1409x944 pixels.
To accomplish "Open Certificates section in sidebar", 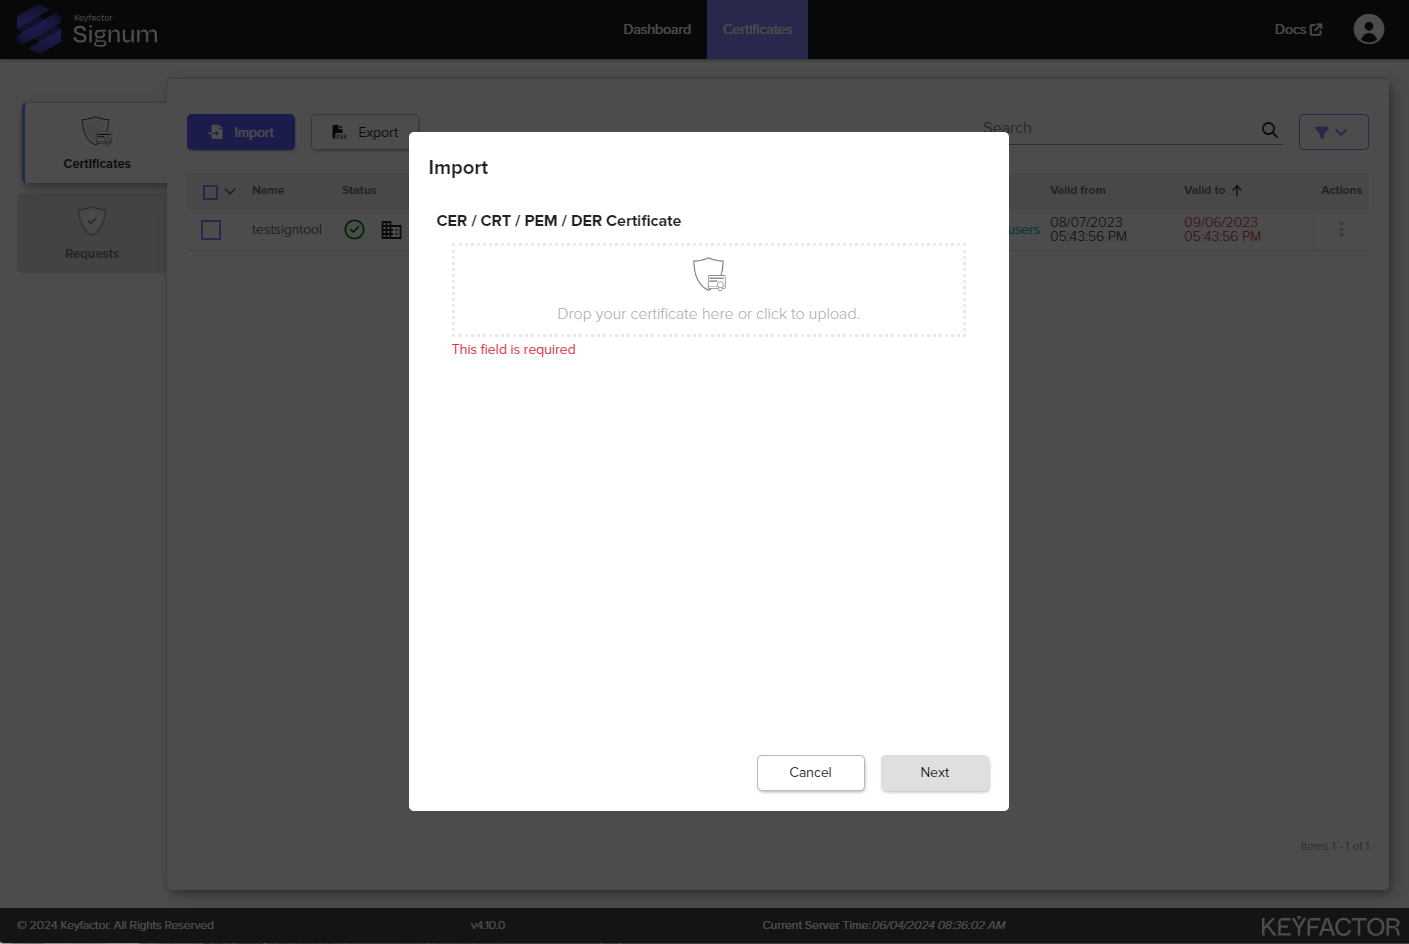I will click(96, 143).
